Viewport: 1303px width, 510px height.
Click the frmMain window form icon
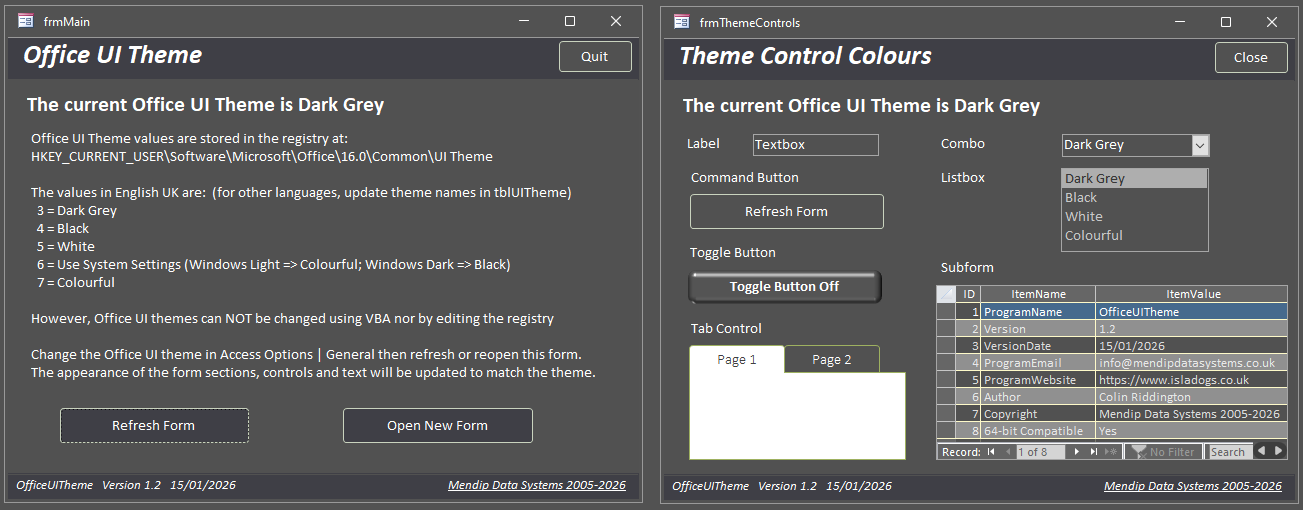[26, 21]
